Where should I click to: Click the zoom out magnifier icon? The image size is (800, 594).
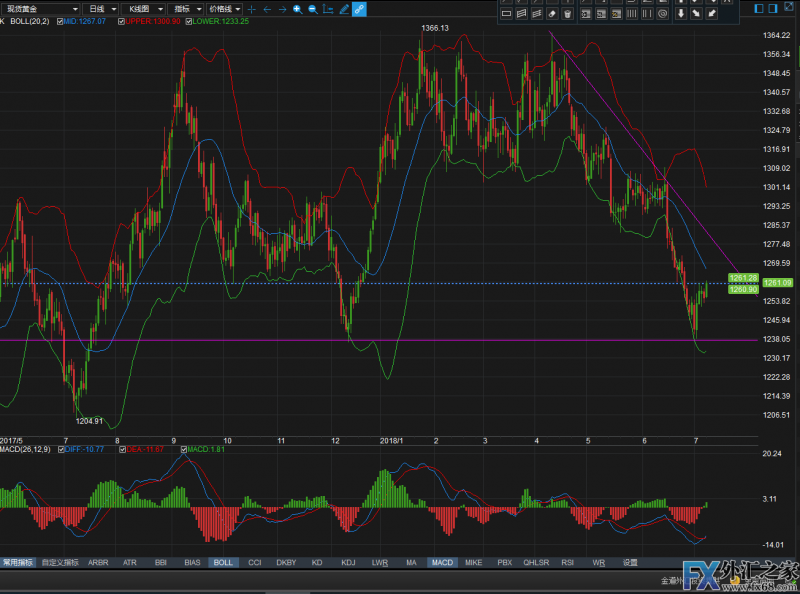coord(313,9)
